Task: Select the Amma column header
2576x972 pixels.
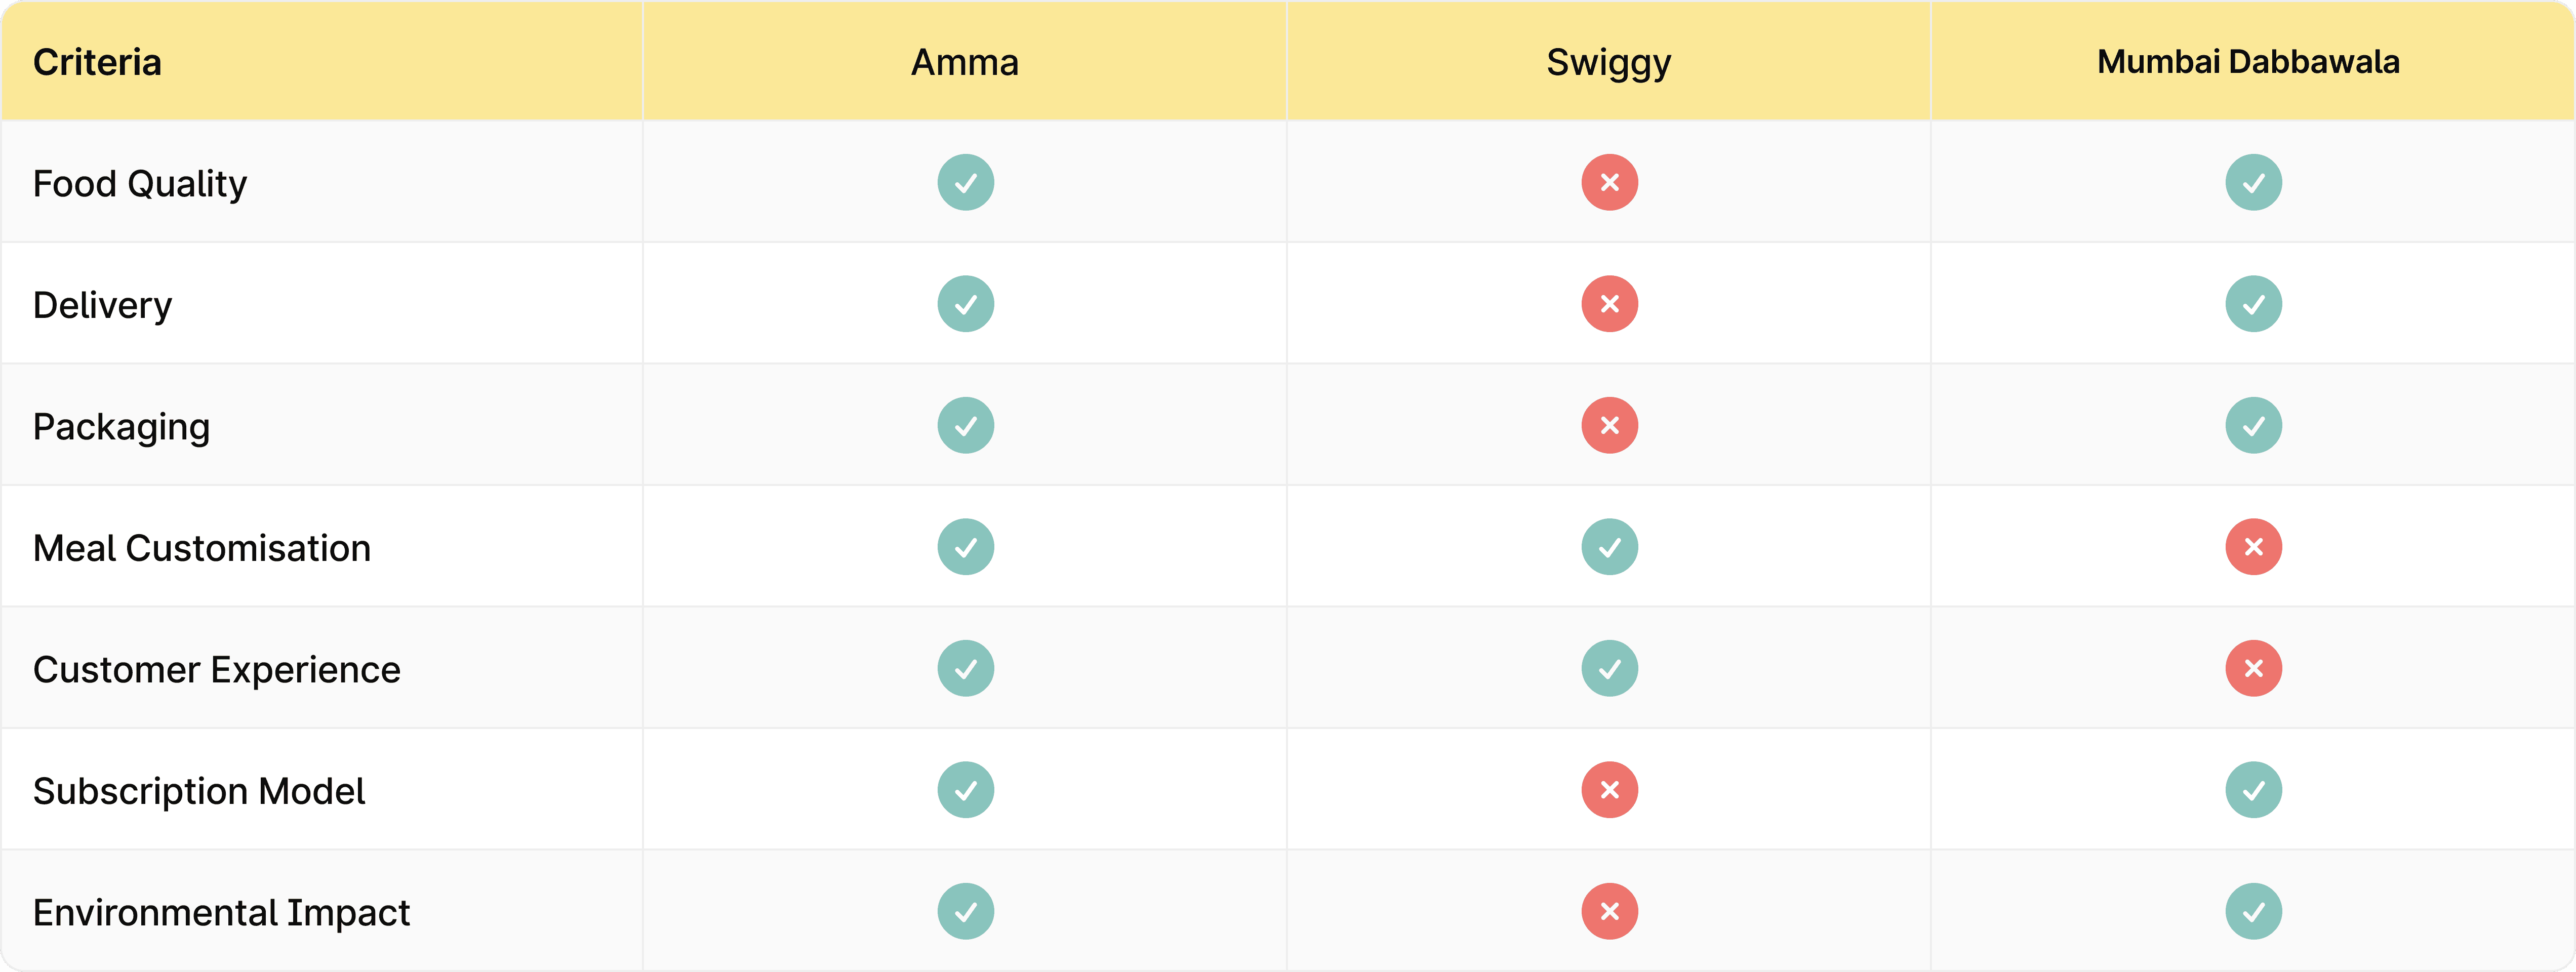Action: pos(964,62)
